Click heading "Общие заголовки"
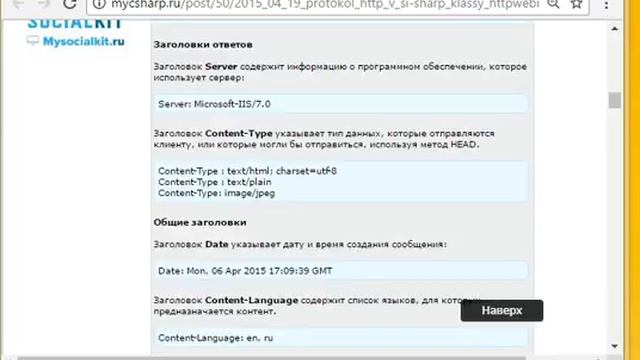The height and width of the screenshot is (360, 640). tap(200, 222)
